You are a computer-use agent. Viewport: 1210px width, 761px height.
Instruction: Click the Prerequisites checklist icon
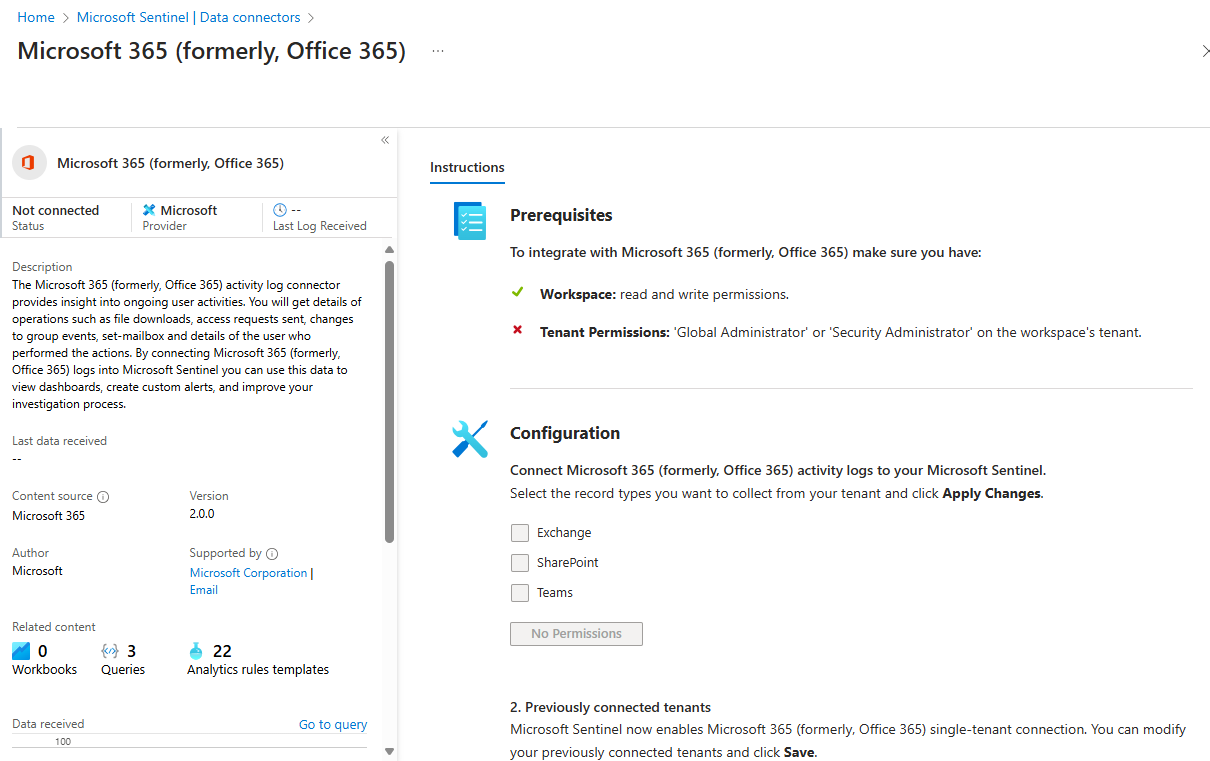[x=469, y=221]
